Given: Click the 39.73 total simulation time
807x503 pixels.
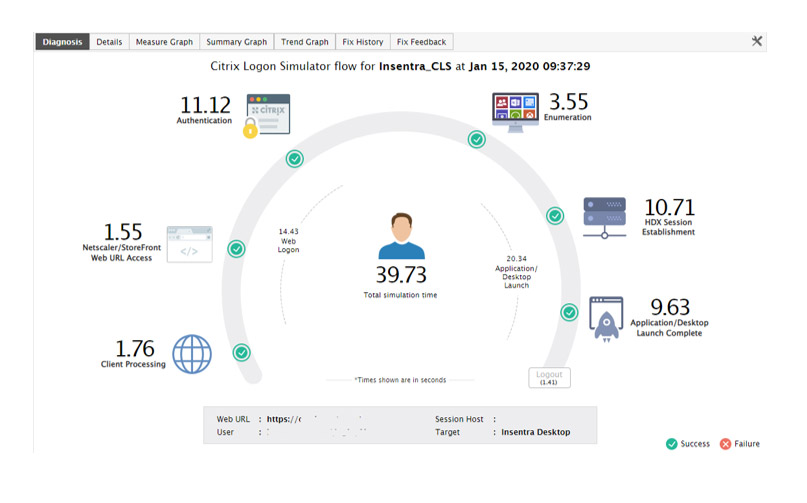Looking at the screenshot, I should pos(401,275).
